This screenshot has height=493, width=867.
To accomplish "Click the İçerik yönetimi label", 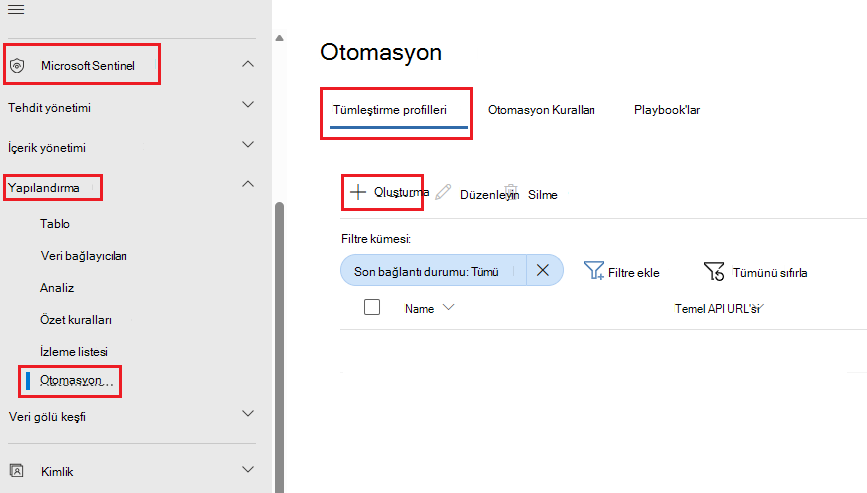I will pos(47,148).
